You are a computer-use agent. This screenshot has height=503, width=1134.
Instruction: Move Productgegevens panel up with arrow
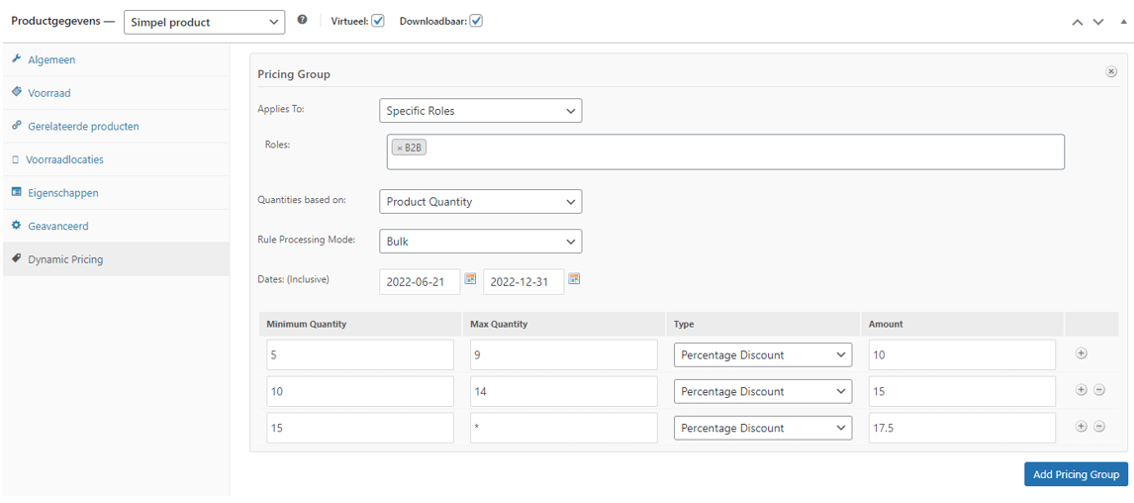click(1078, 22)
